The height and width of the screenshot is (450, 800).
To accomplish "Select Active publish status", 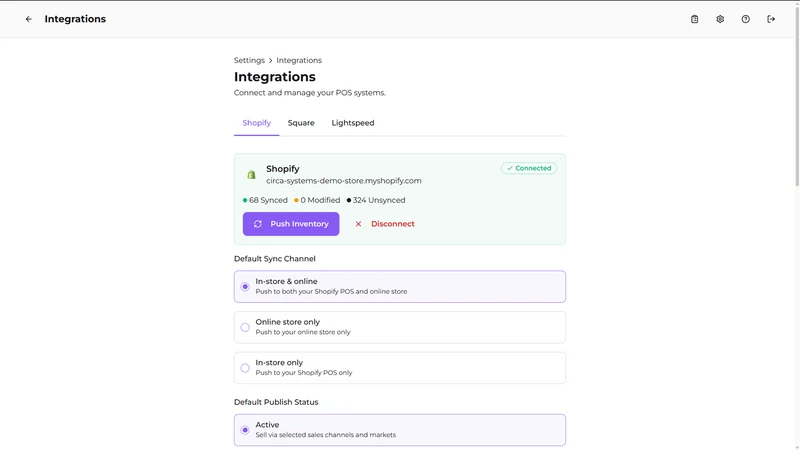I will click(x=399, y=430).
